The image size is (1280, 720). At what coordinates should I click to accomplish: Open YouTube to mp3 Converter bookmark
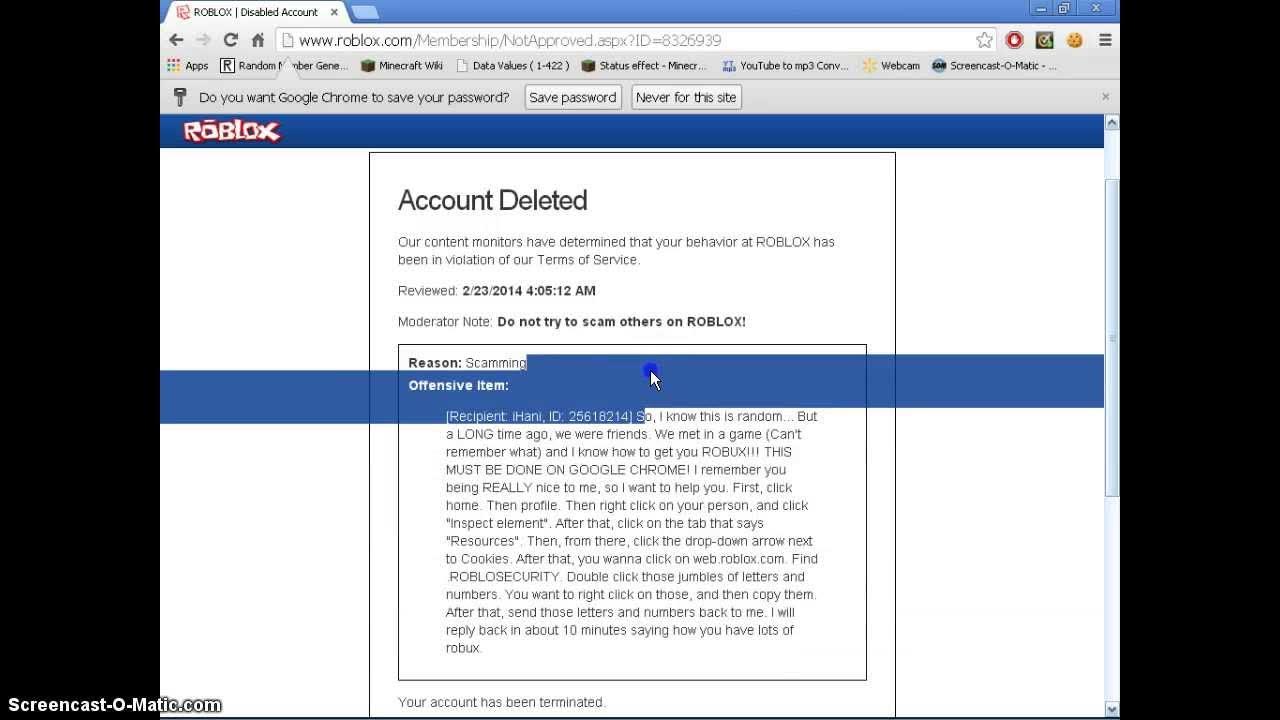(x=786, y=66)
